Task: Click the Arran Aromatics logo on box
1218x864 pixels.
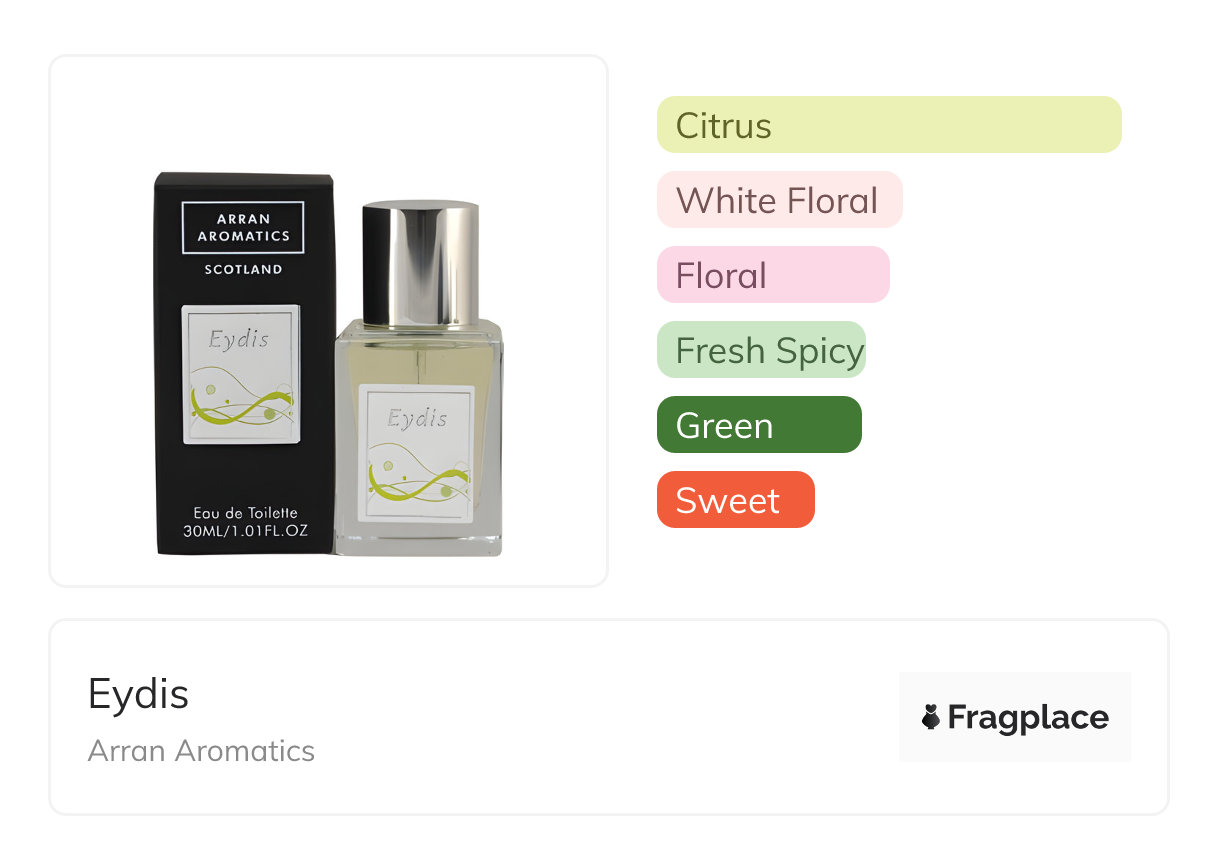Action: point(243,227)
